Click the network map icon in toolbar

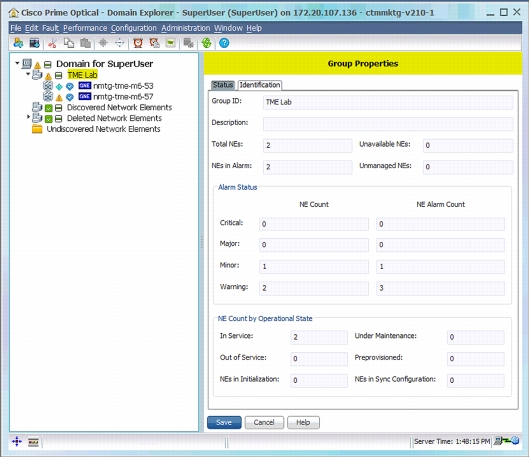tap(34, 43)
